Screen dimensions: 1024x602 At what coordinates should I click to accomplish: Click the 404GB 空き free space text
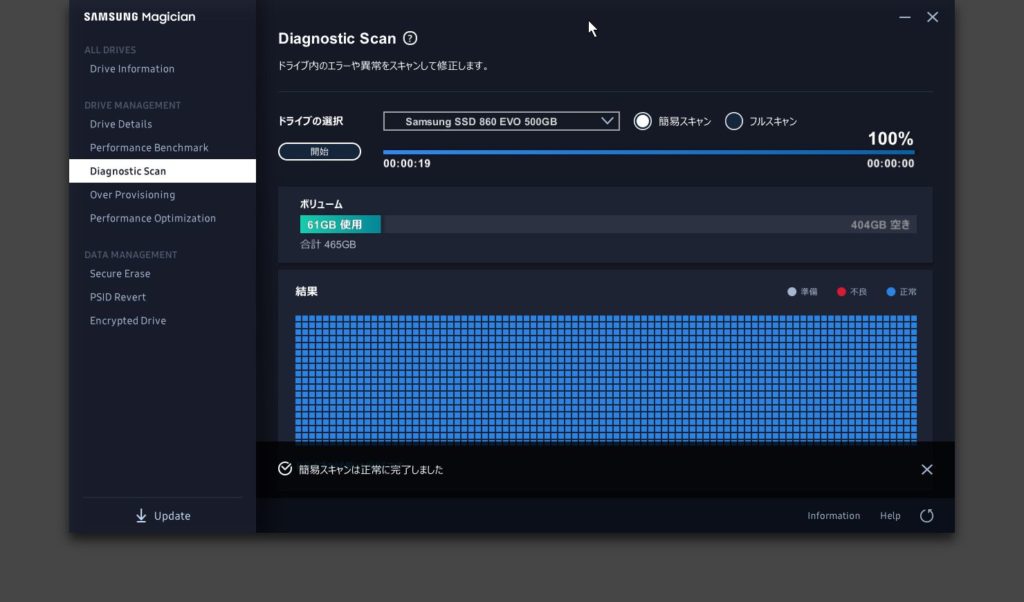(x=880, y=225)
